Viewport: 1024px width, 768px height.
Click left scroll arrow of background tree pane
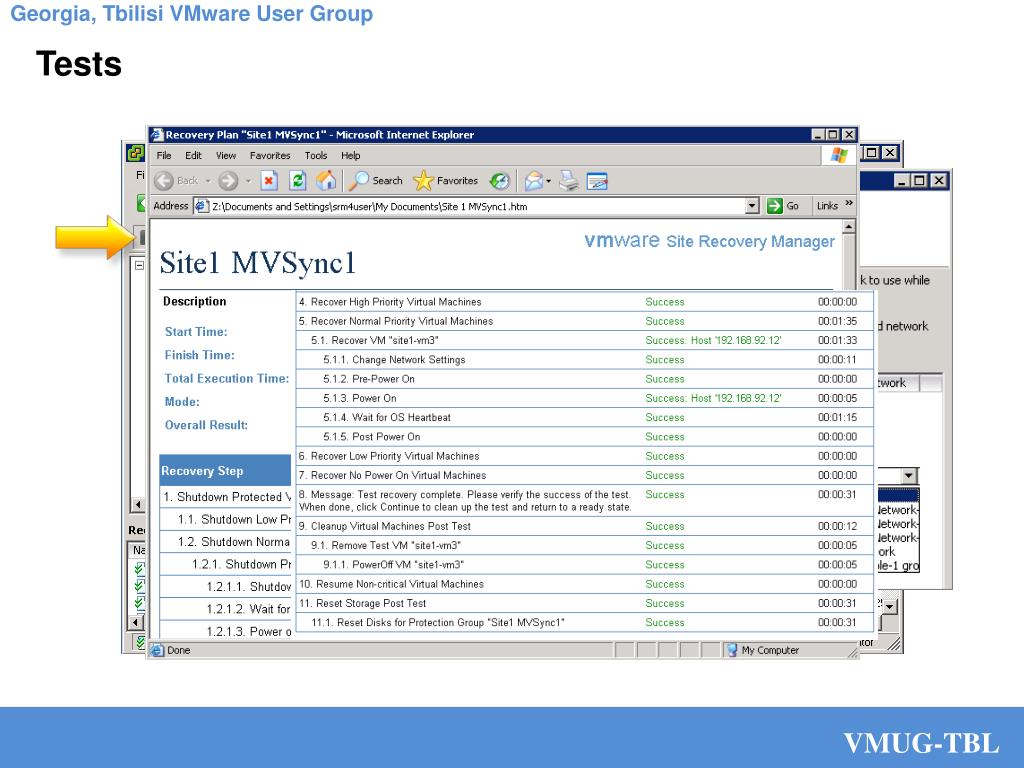138,505
